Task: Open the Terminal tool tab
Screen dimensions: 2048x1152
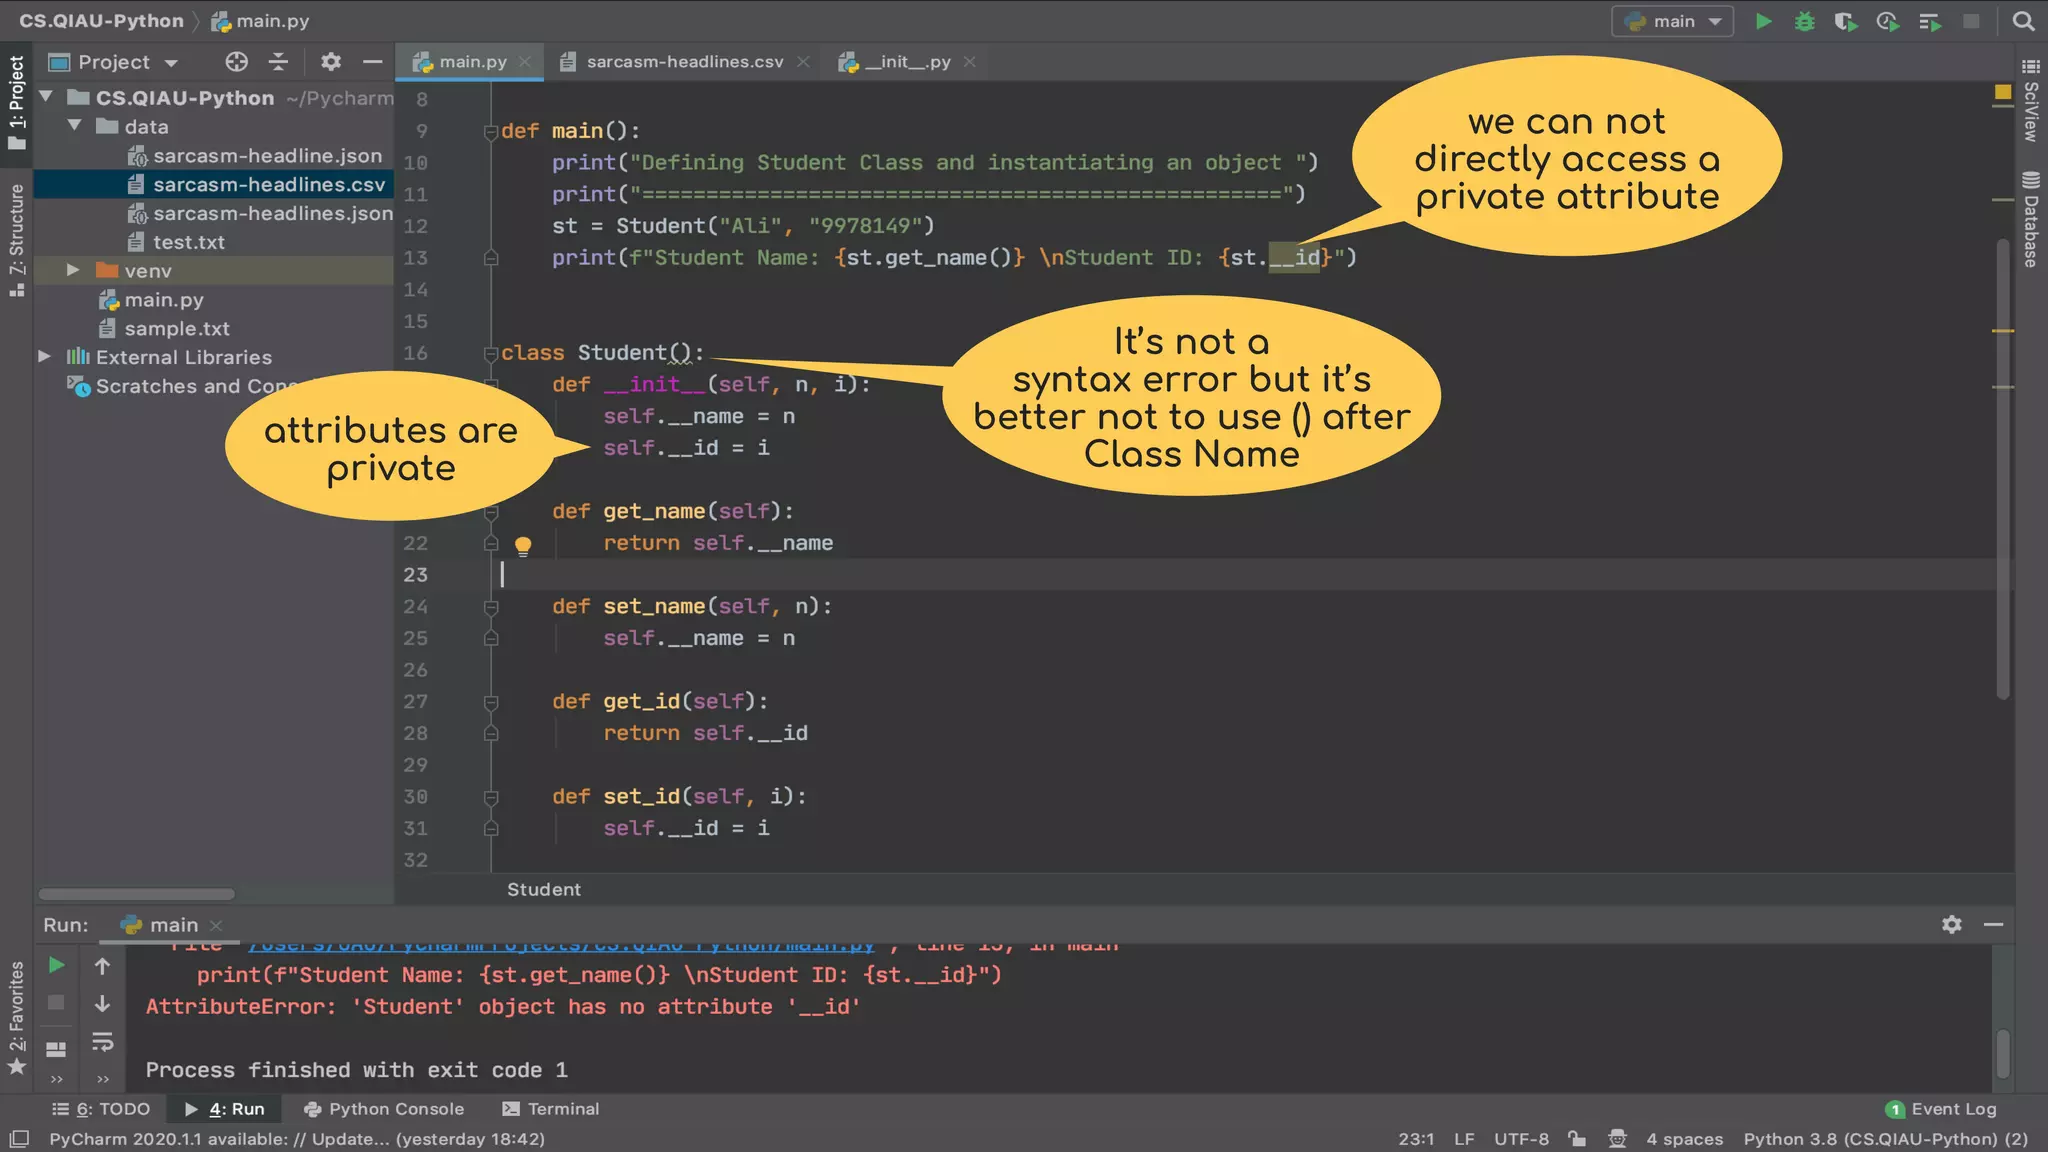Action: point(551,1109)
